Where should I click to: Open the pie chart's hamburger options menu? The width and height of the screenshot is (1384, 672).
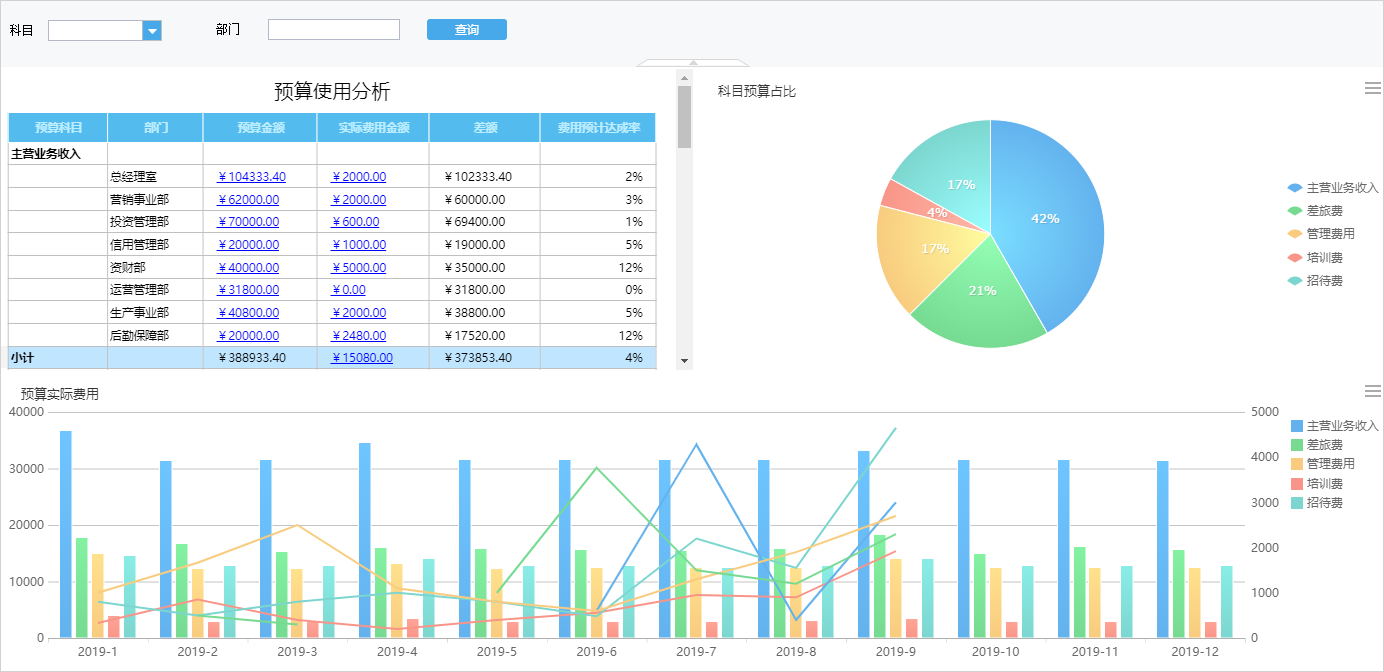point(1372,88)
